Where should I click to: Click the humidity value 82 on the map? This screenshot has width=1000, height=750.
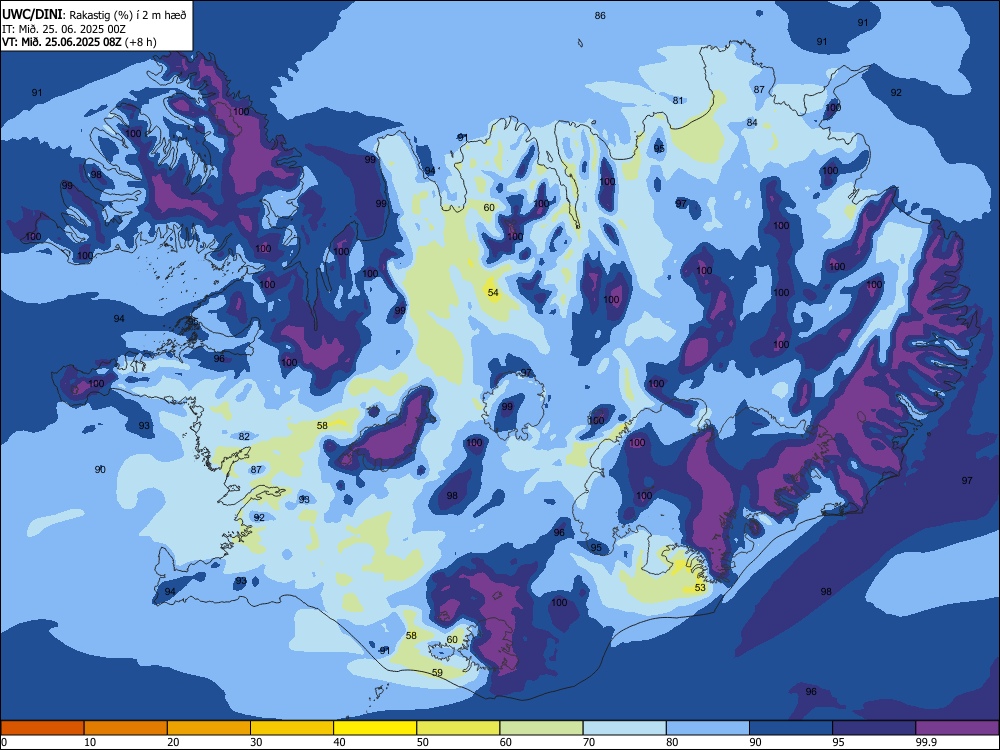244,436
